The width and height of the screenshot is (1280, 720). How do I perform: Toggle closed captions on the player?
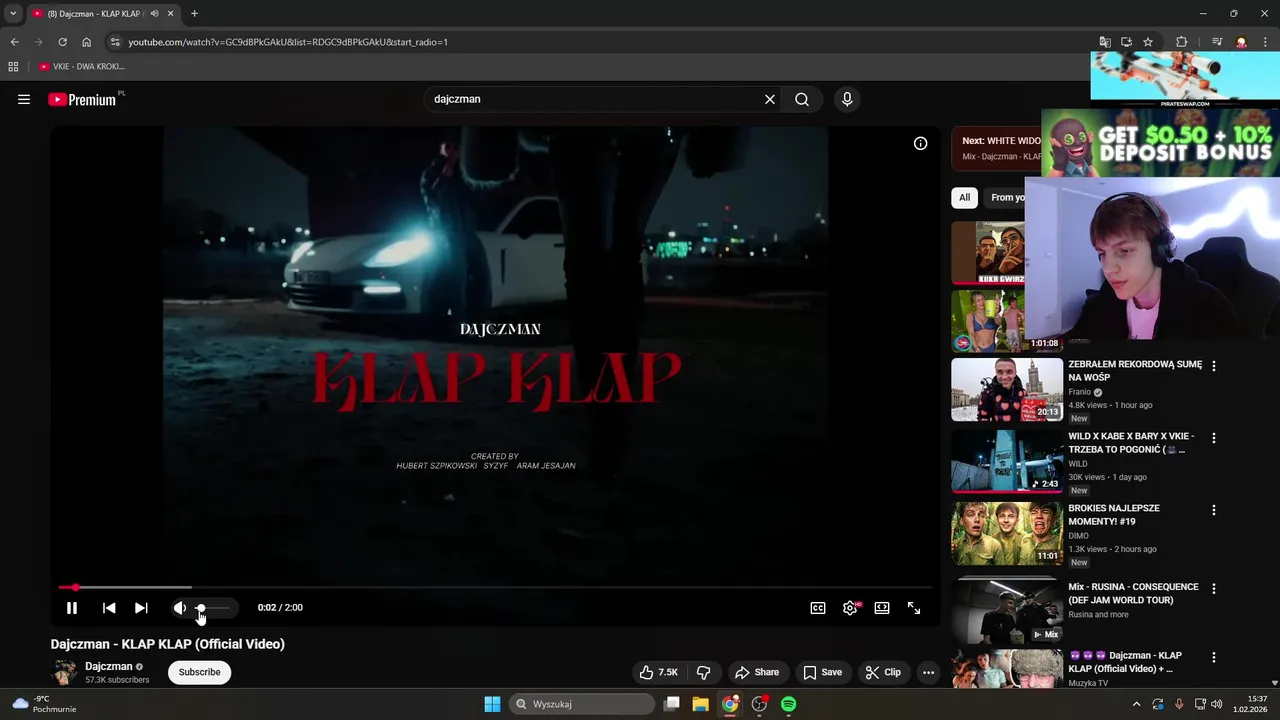pos(818,608)
